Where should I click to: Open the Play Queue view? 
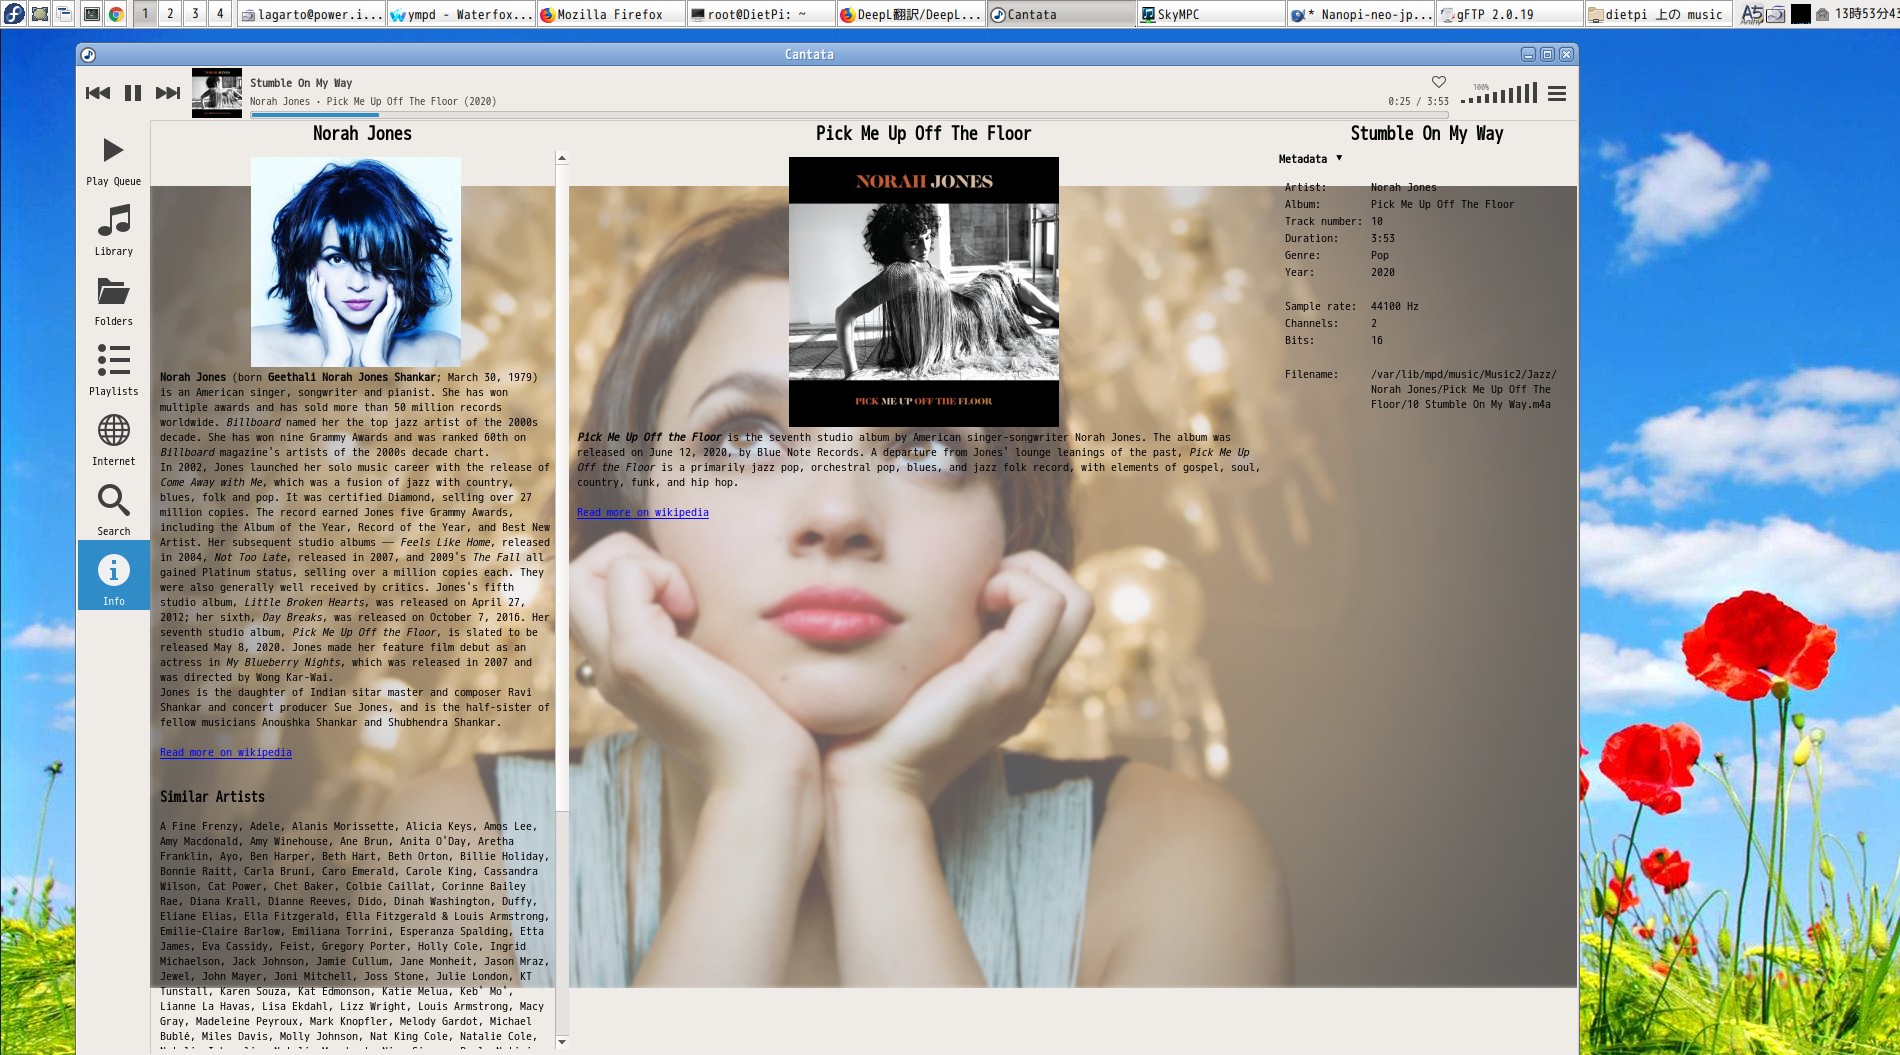click(x=113, y=160)
